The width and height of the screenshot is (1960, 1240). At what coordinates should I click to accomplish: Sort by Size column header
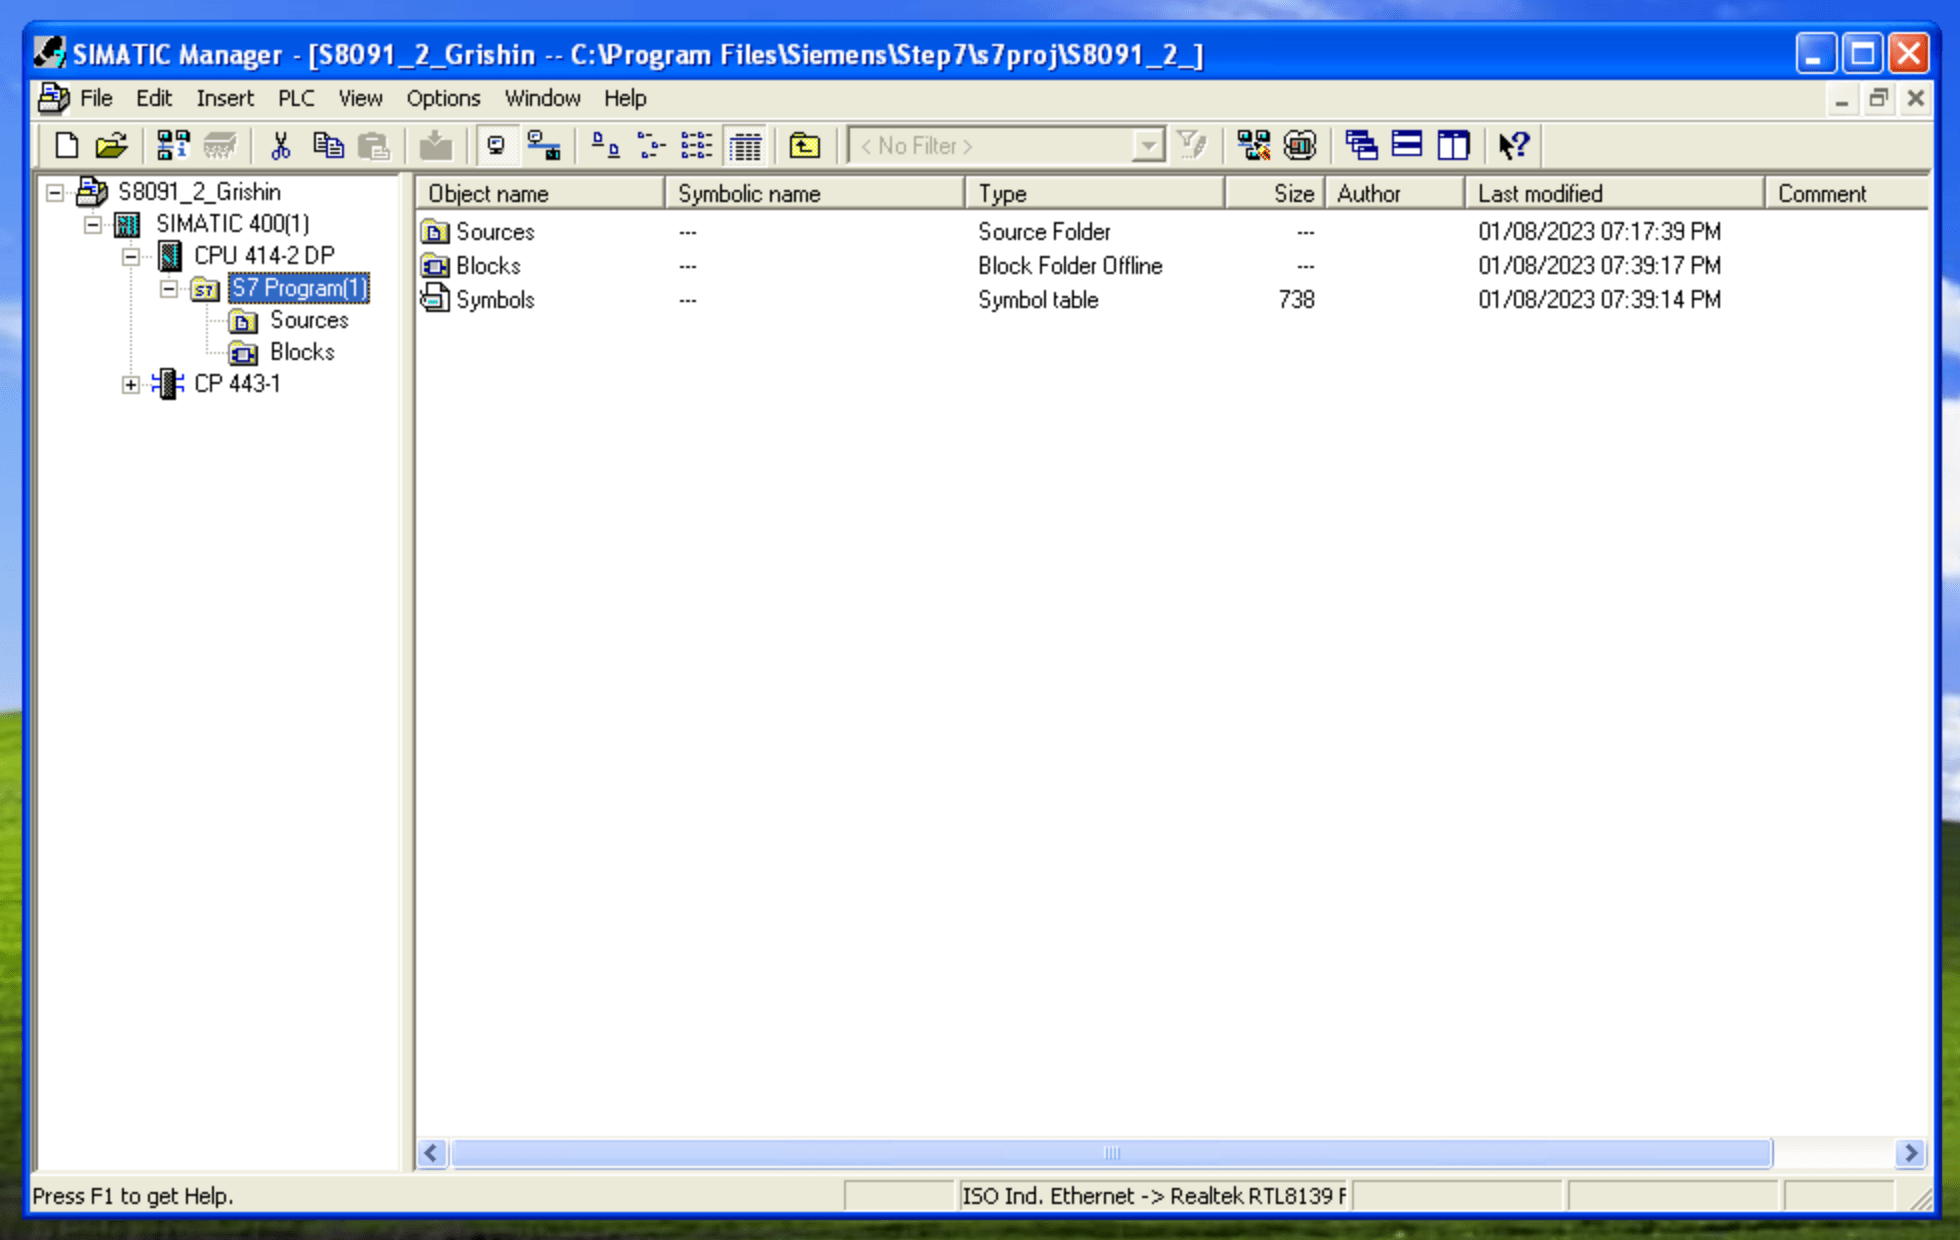(x=1275, y=193)
